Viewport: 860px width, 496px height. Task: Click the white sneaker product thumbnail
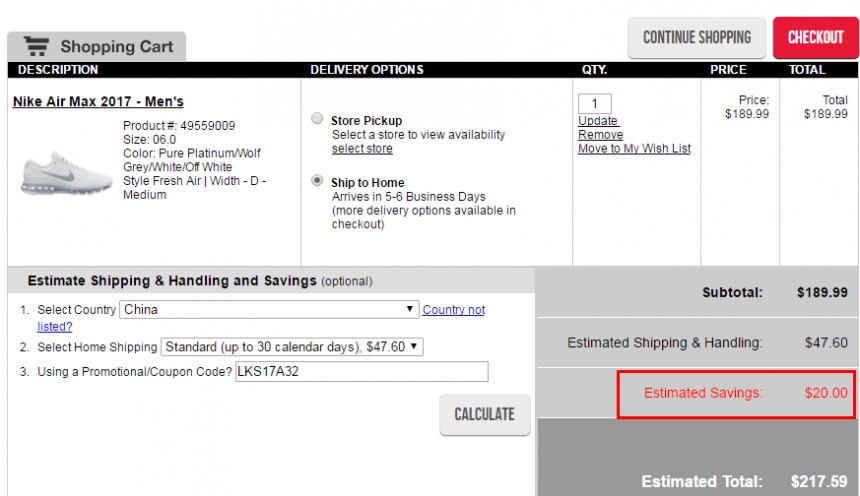tap(66, 173)
